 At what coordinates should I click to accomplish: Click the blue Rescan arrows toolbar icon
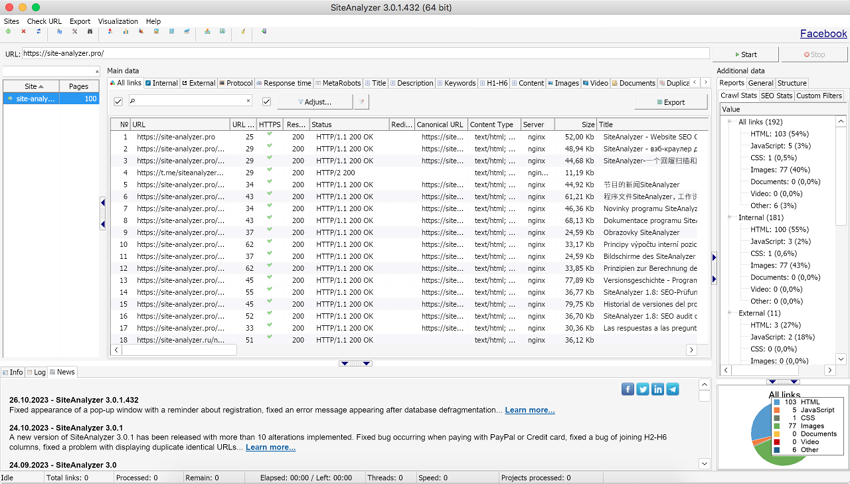(x=38, y=31)
